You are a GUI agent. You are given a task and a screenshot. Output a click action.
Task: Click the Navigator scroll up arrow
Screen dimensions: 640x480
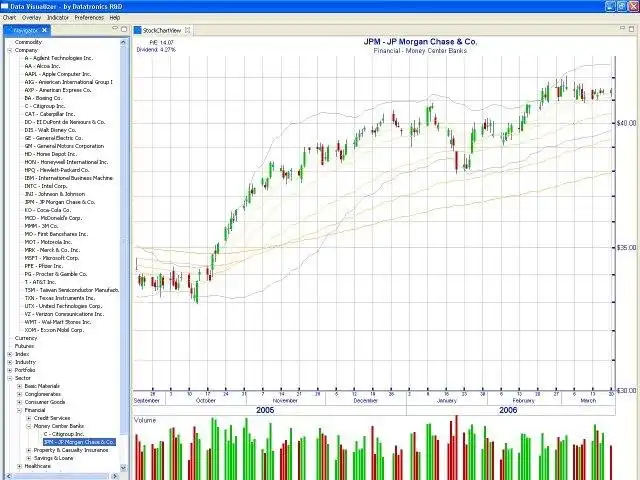click(124, 42)
